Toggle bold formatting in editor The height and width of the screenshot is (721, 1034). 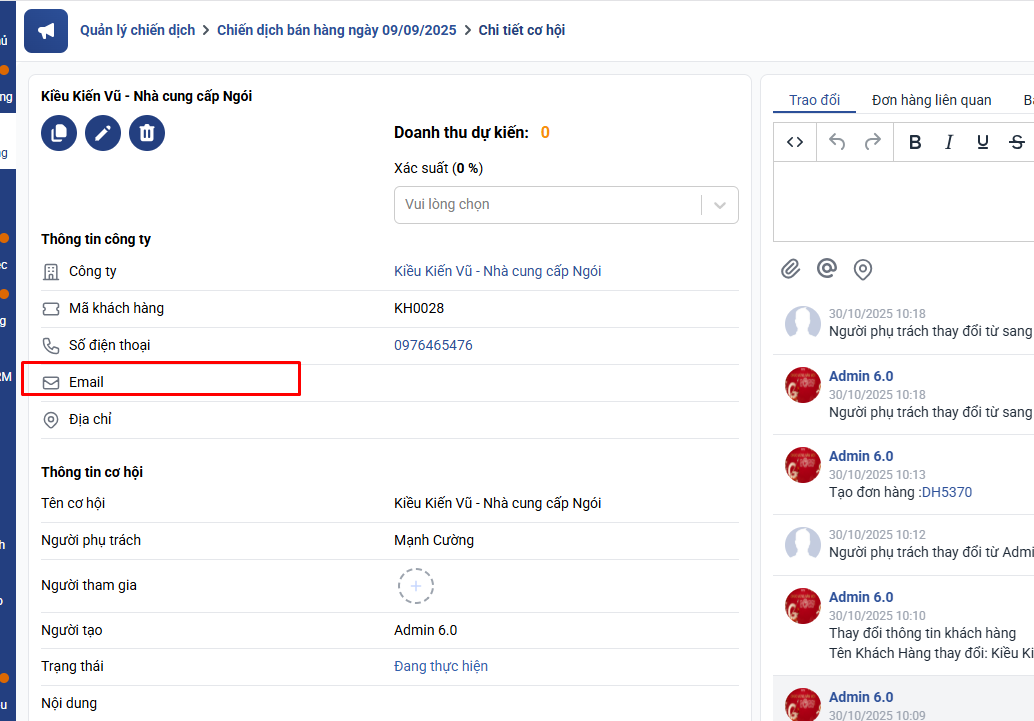pyautogui.click(x=915, y=142)
